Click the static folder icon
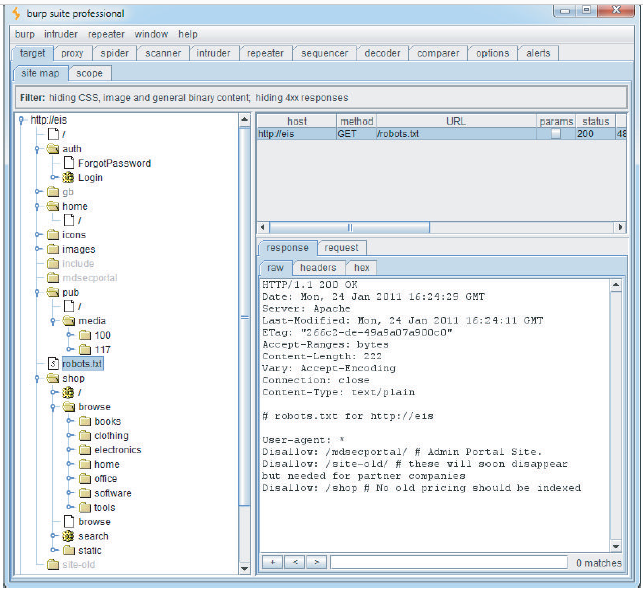 [69, 551]
